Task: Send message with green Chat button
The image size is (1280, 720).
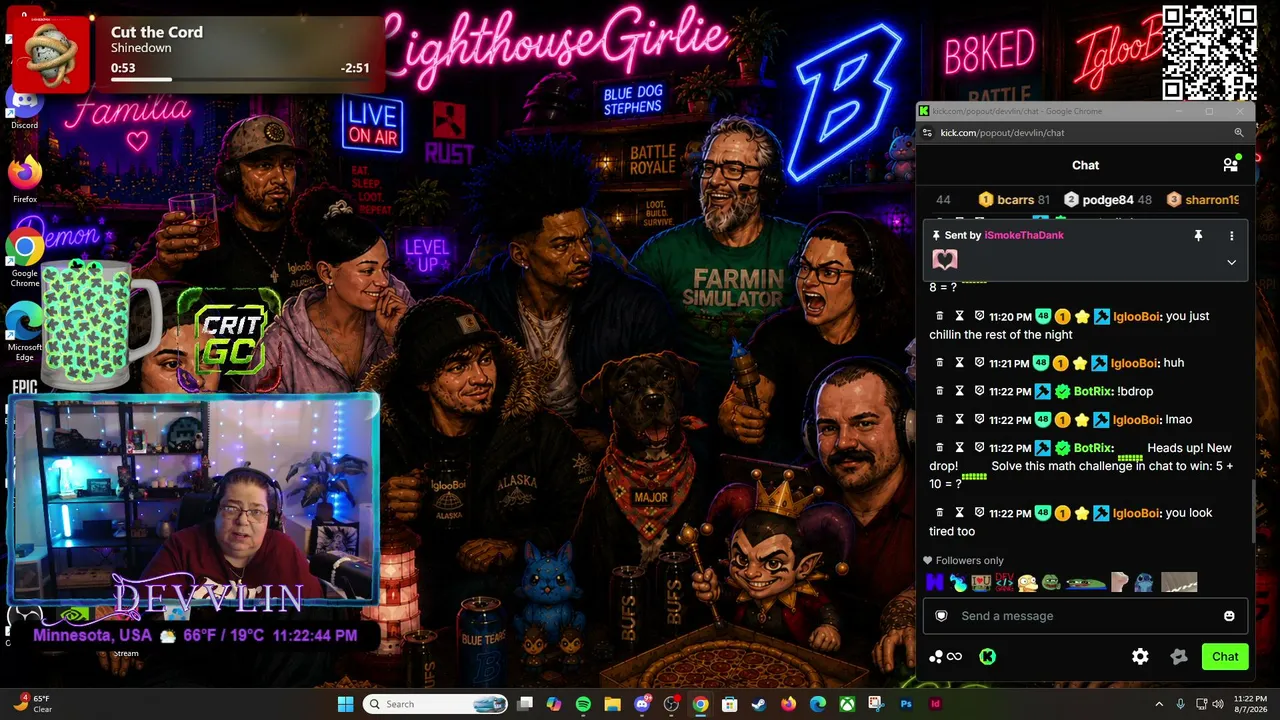Action: pos(1225,657)
